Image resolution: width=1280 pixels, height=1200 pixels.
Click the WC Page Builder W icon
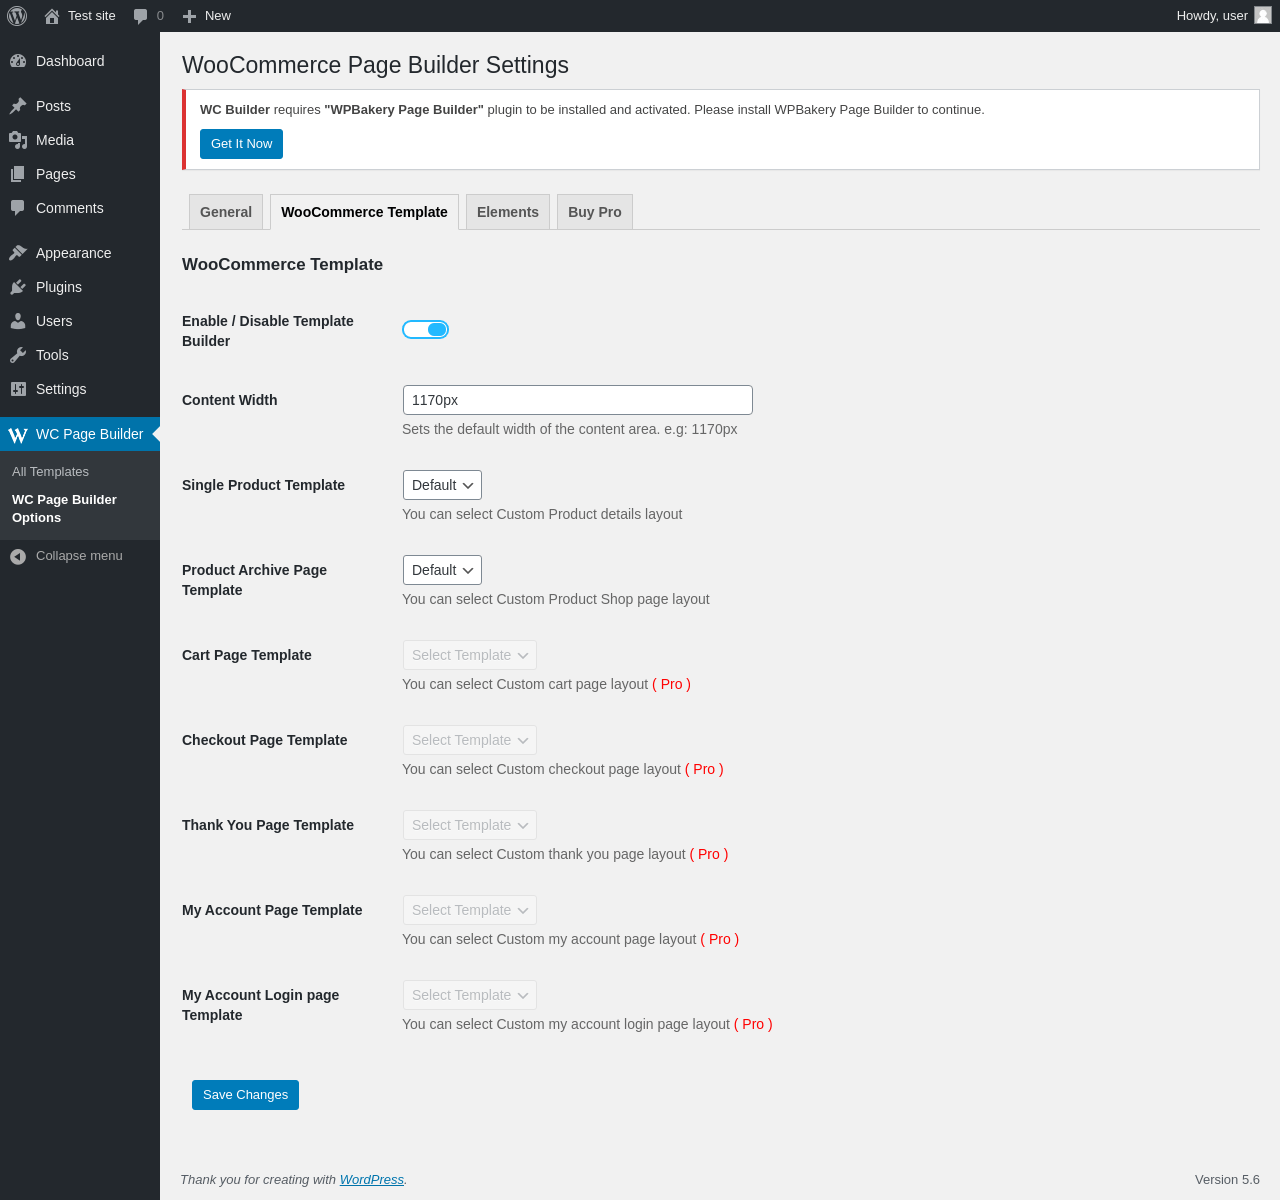pyautogui.click(x=18, y=435)
